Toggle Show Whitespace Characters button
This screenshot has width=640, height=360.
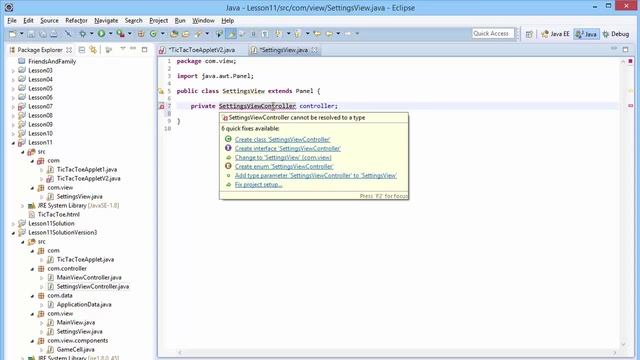(265, 34)
